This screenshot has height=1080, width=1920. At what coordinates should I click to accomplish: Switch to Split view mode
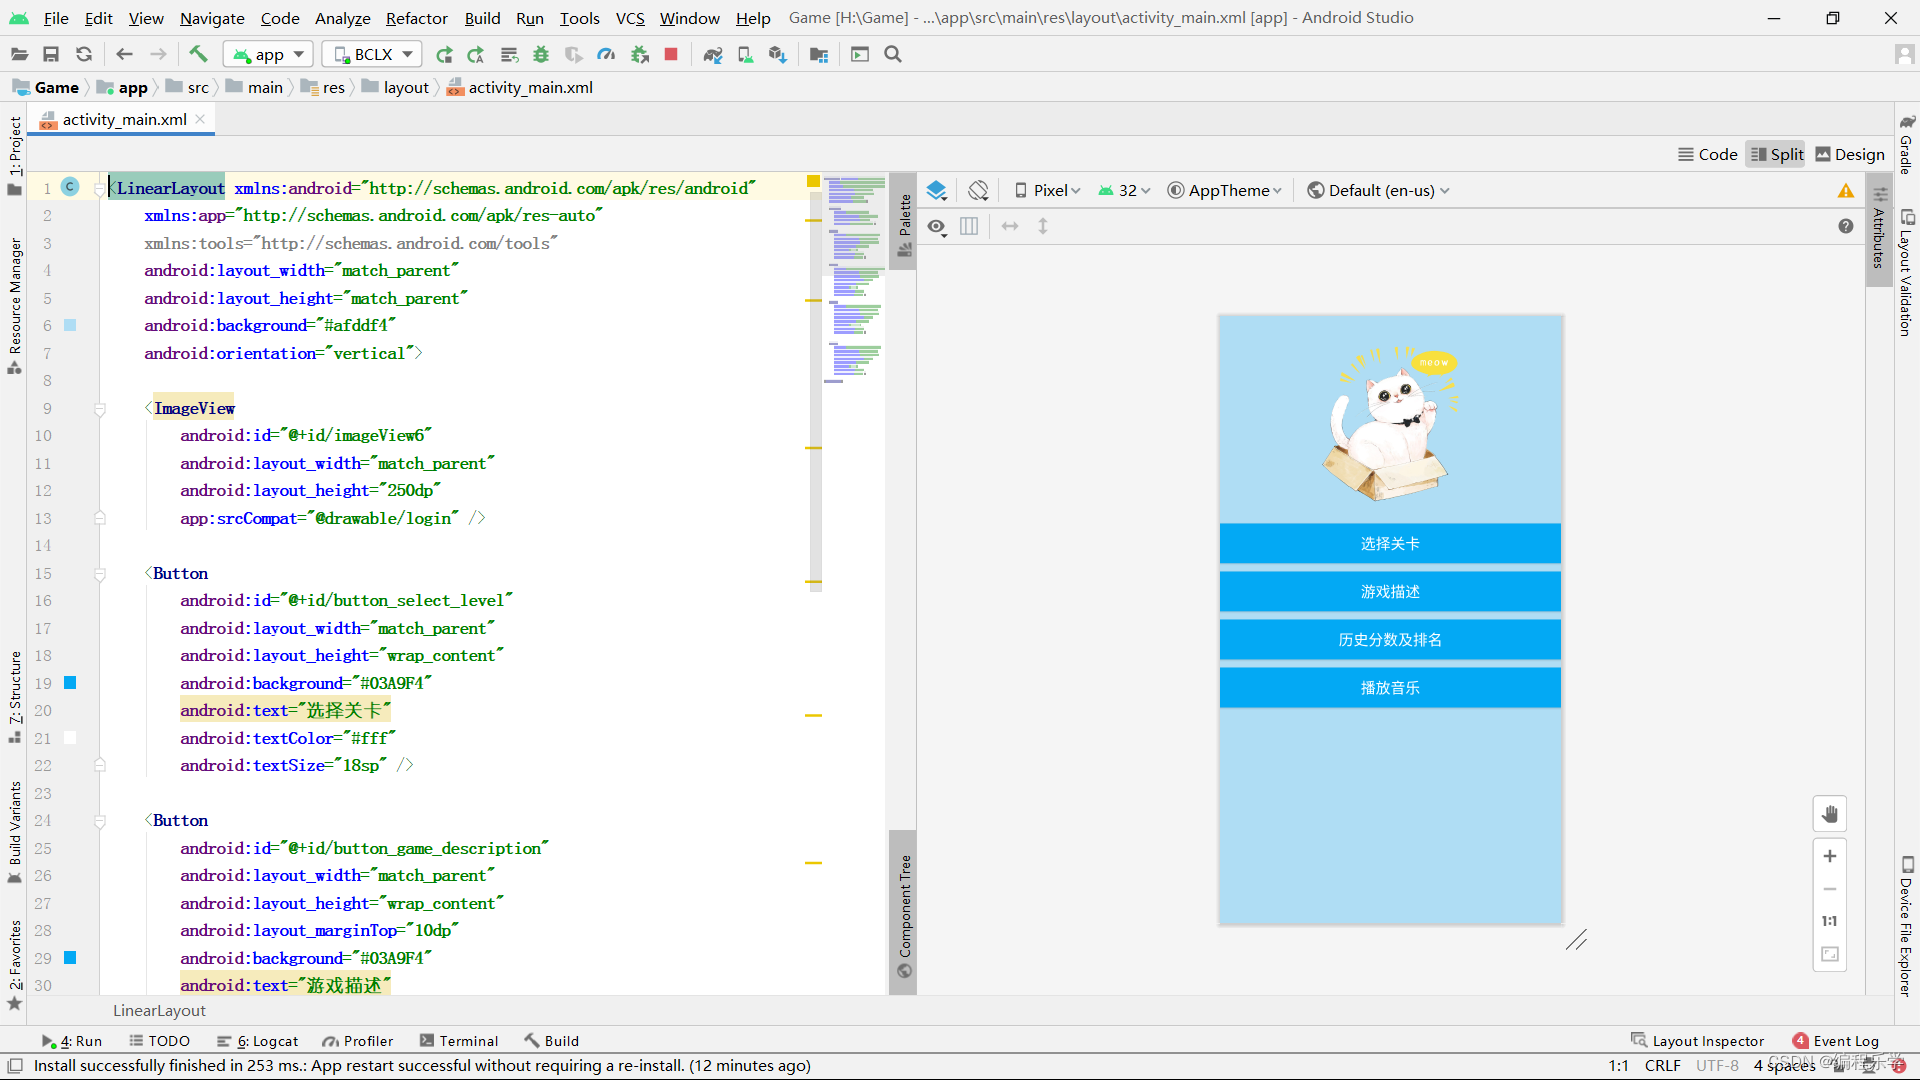click(x=1776, y=154)
